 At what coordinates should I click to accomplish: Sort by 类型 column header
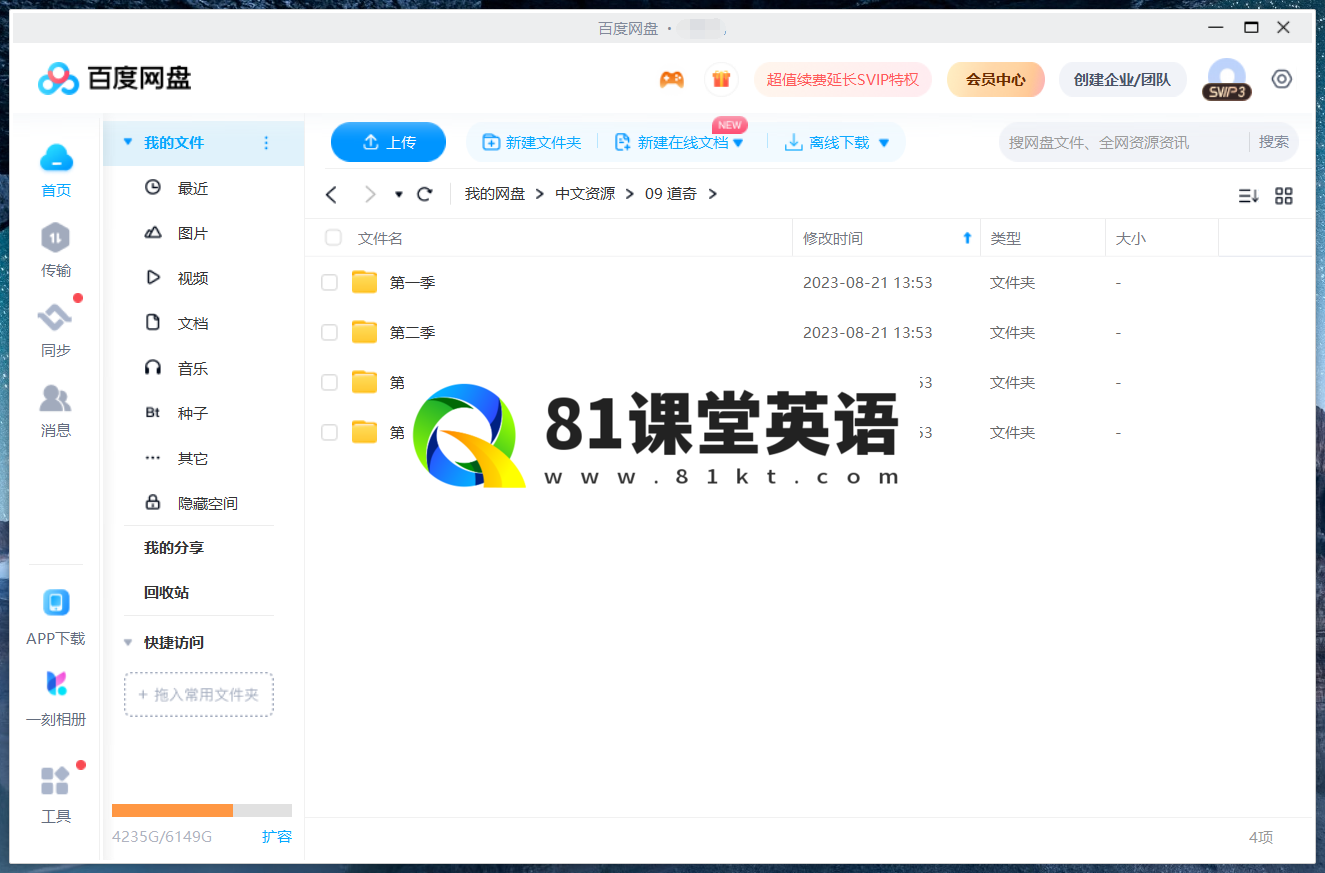point(1006,238)
